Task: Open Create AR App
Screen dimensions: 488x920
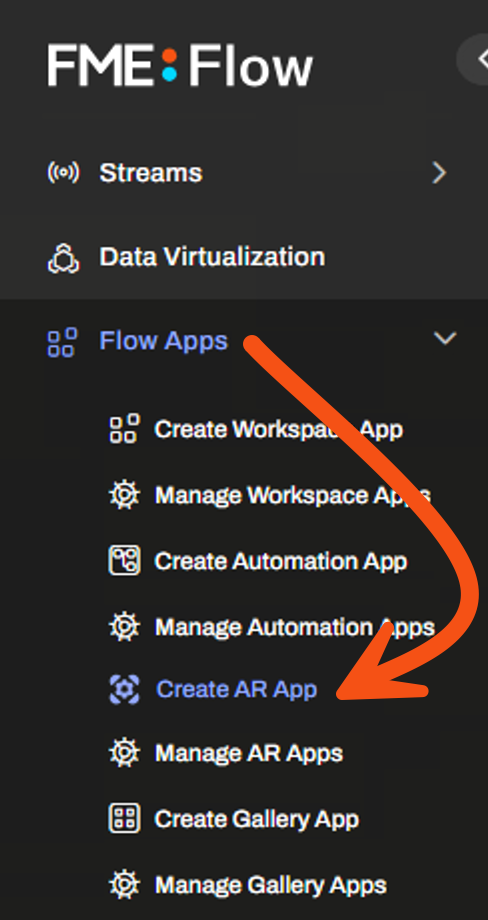Action: 236,689
